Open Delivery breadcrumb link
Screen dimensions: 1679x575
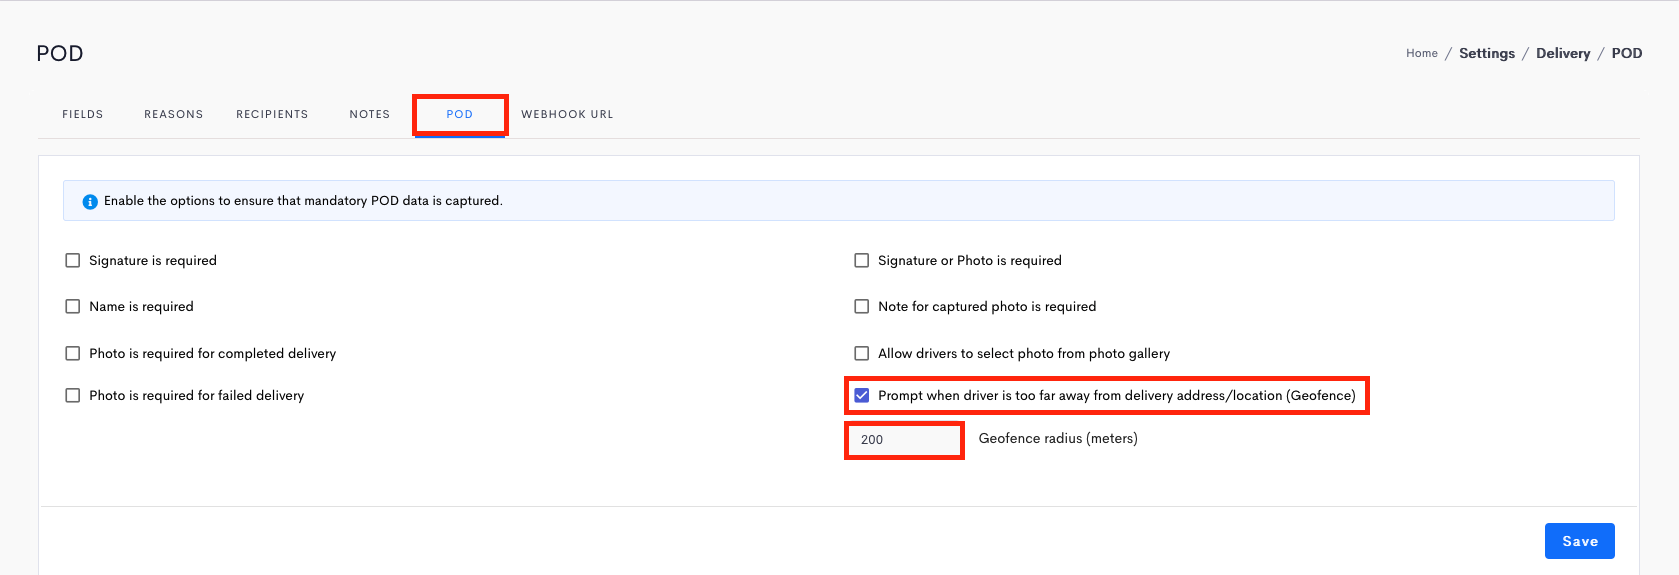pyautogui.click(x=1563, y=53)
